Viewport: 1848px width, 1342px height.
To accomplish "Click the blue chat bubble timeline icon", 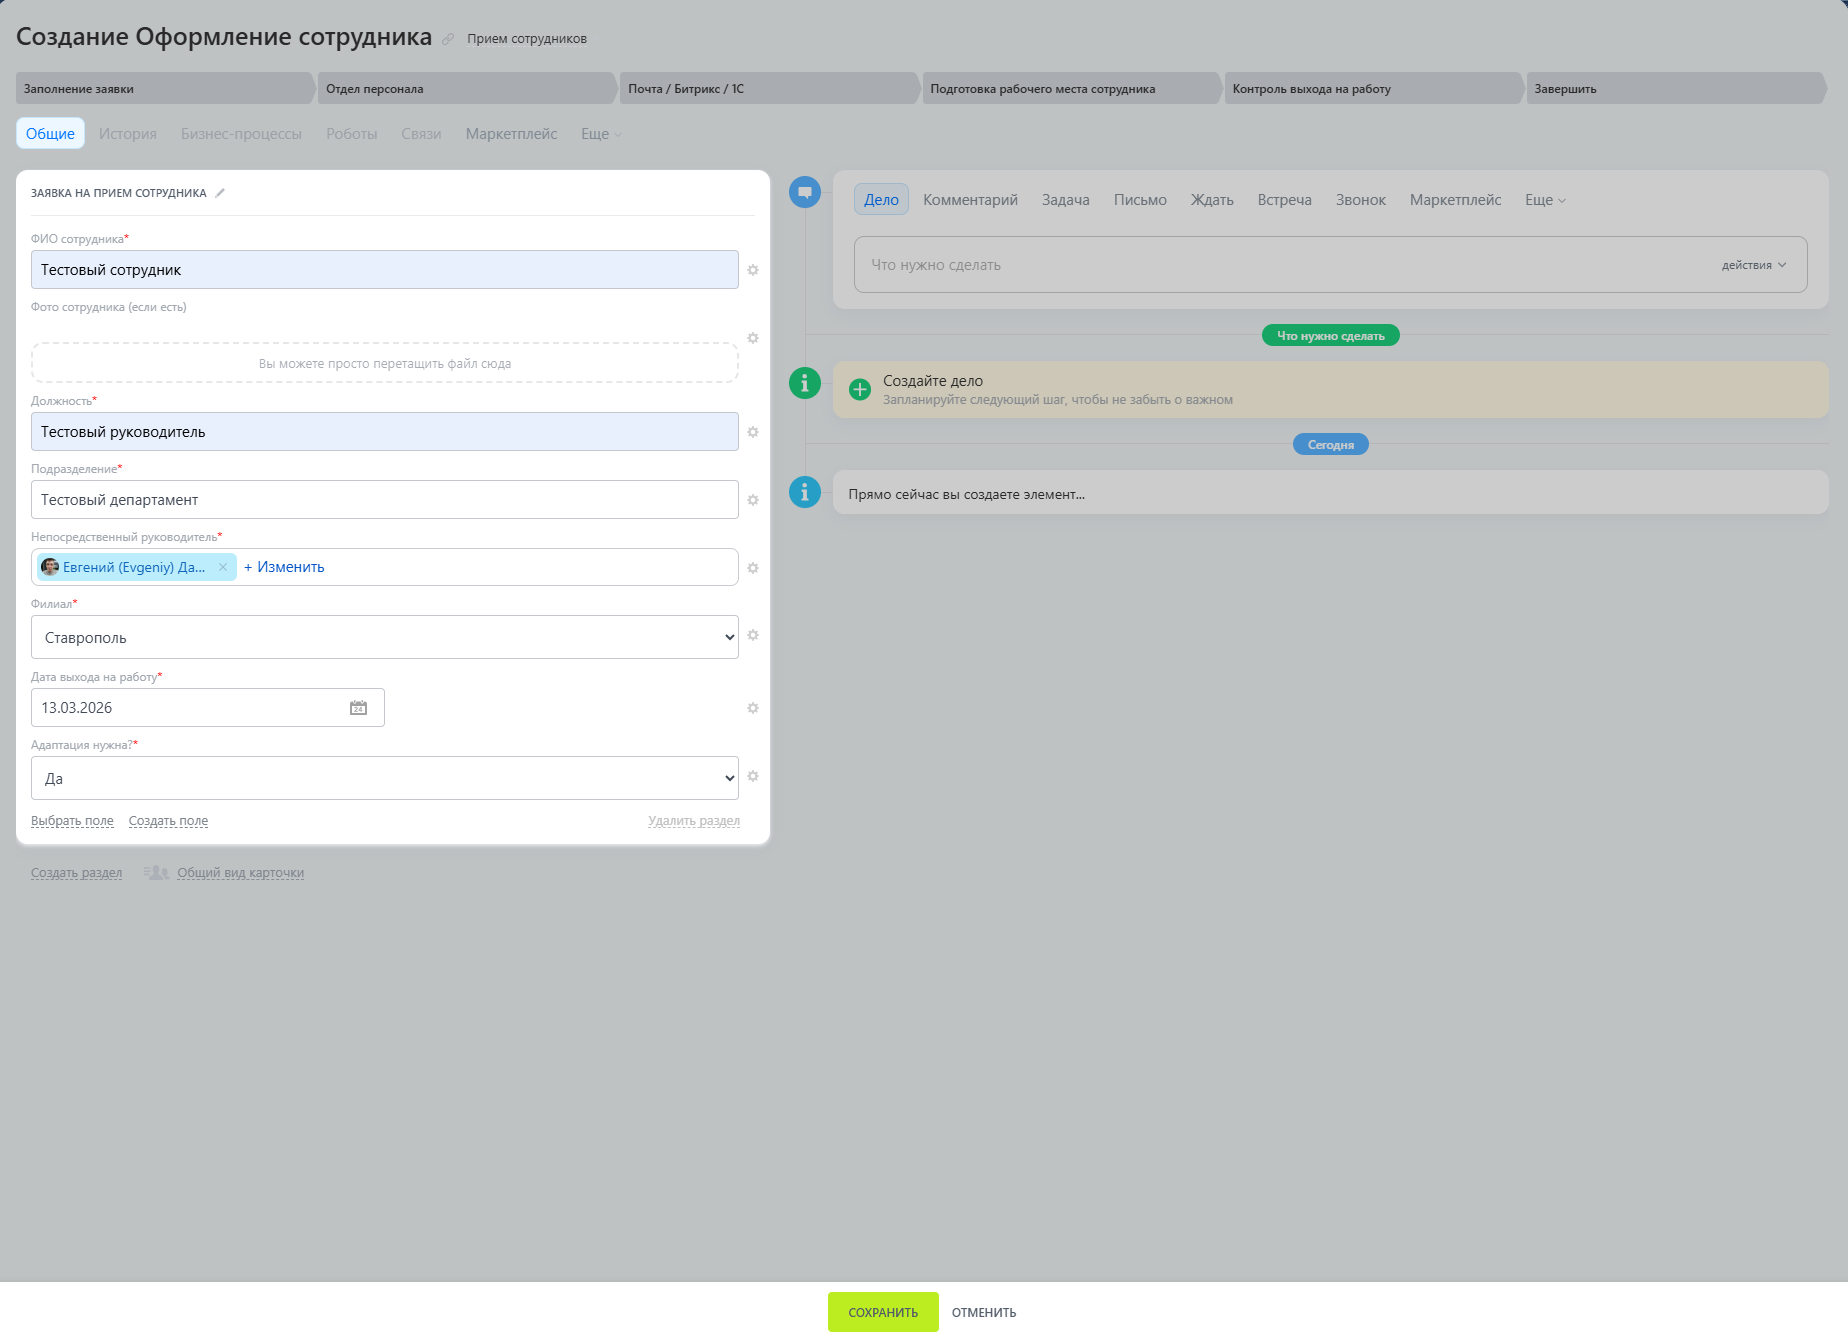I will [805, 192].
